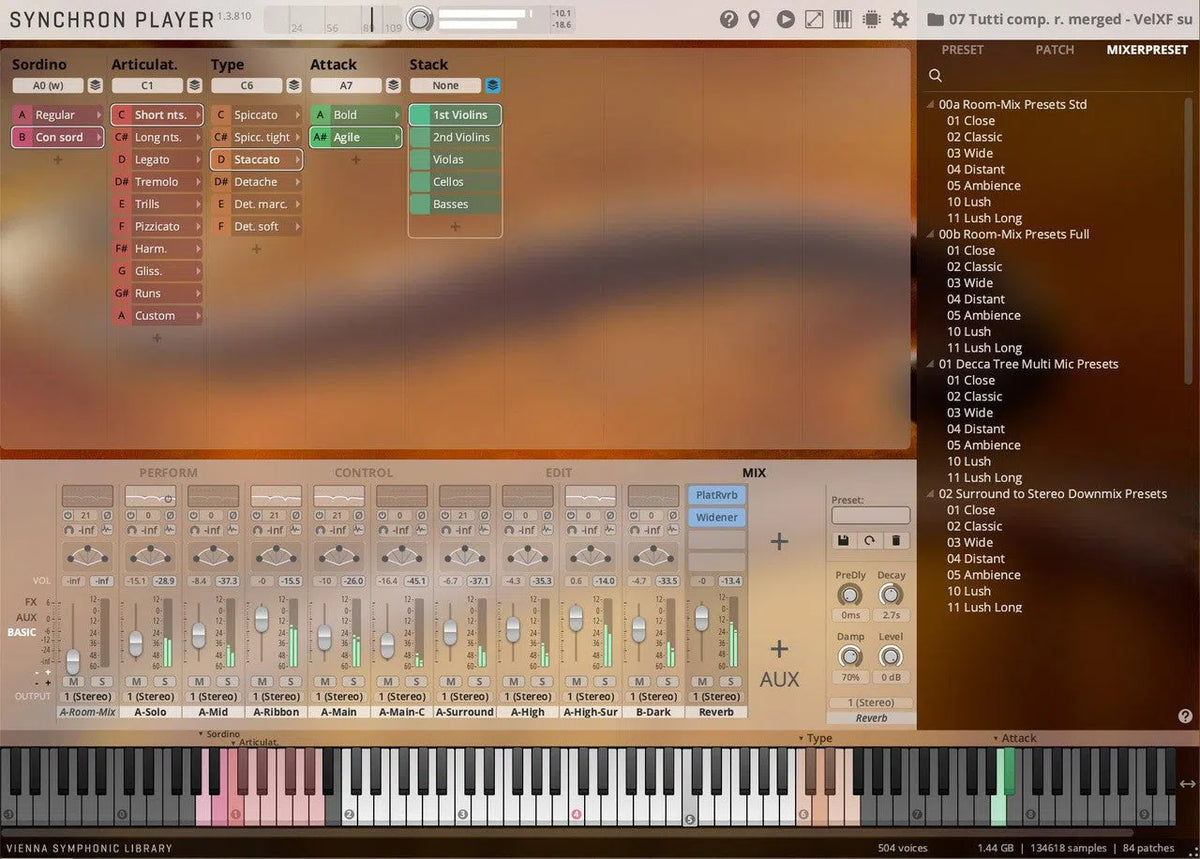
Task: Mute the A-Solo channel strip
Action: coord(137,679)
